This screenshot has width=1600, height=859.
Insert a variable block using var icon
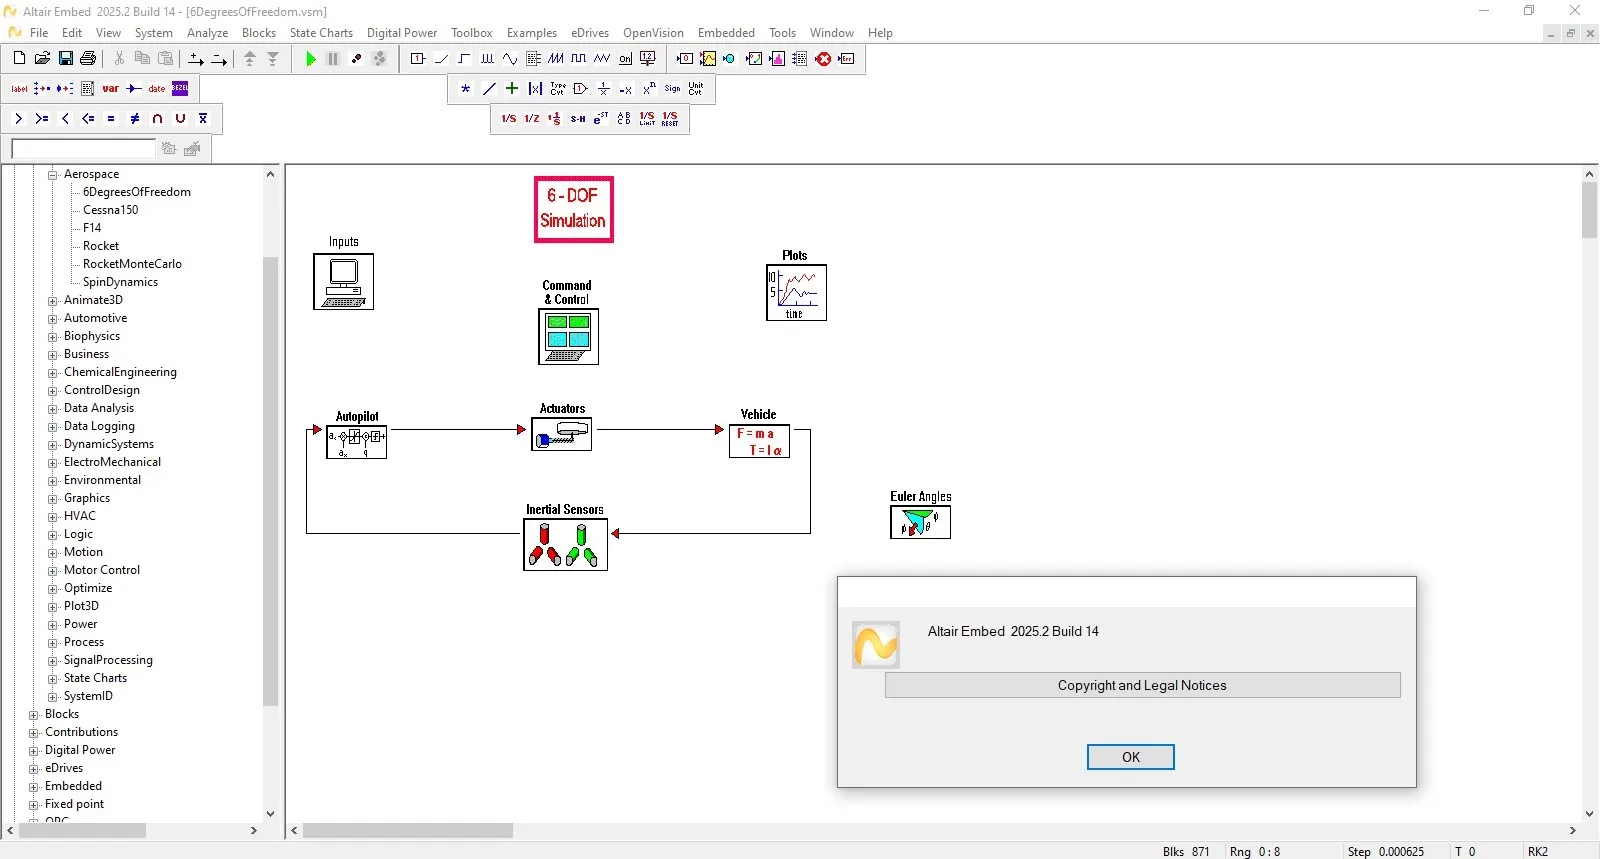(111, 89)
